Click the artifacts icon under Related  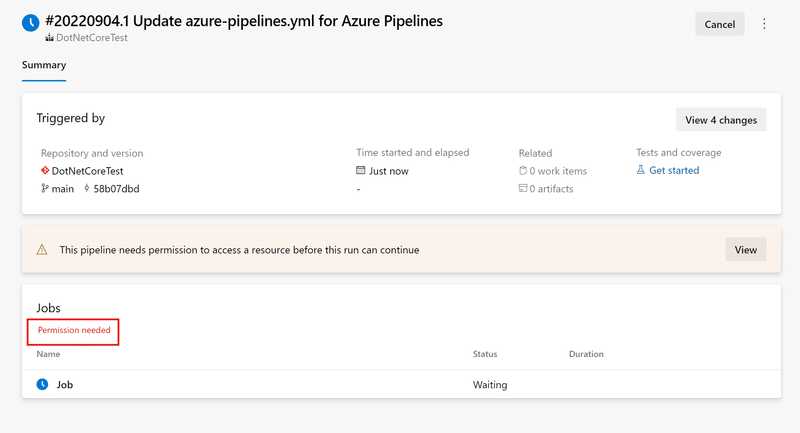[523, 189]
